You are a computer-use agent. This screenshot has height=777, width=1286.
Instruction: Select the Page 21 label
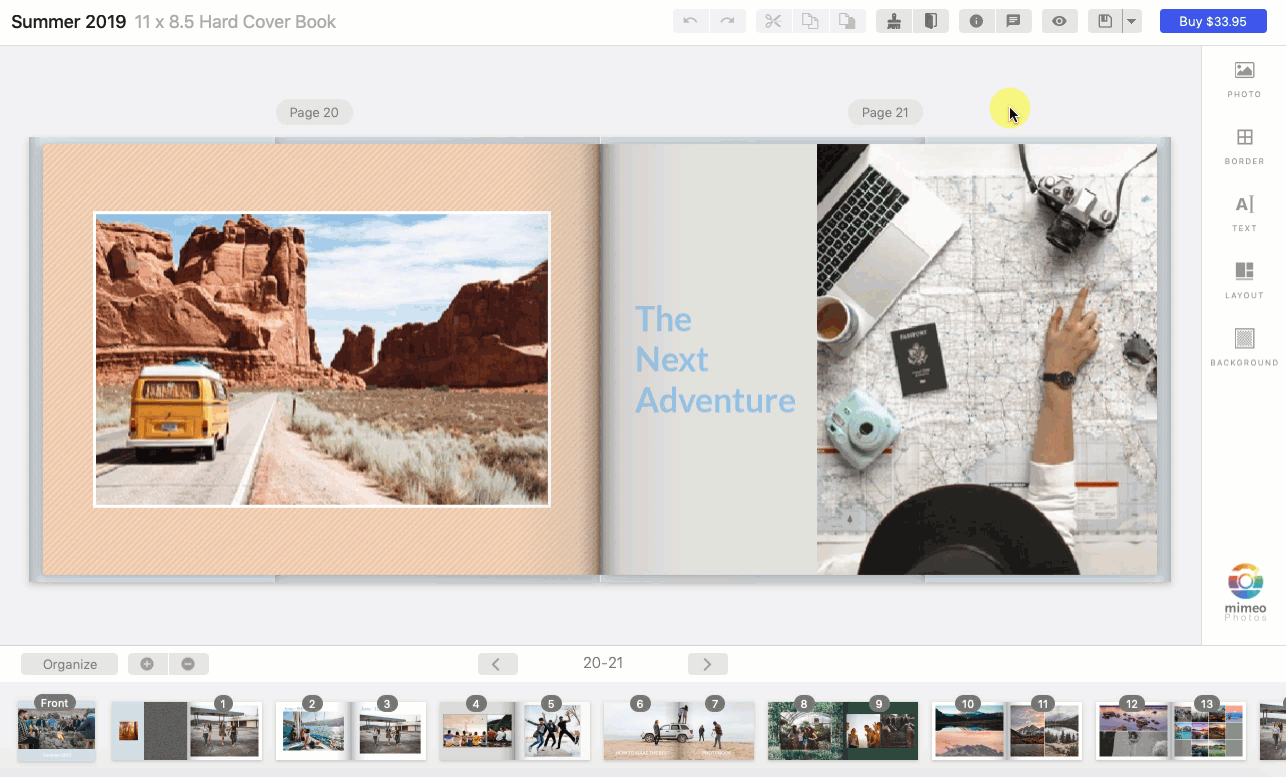(885, 112)
